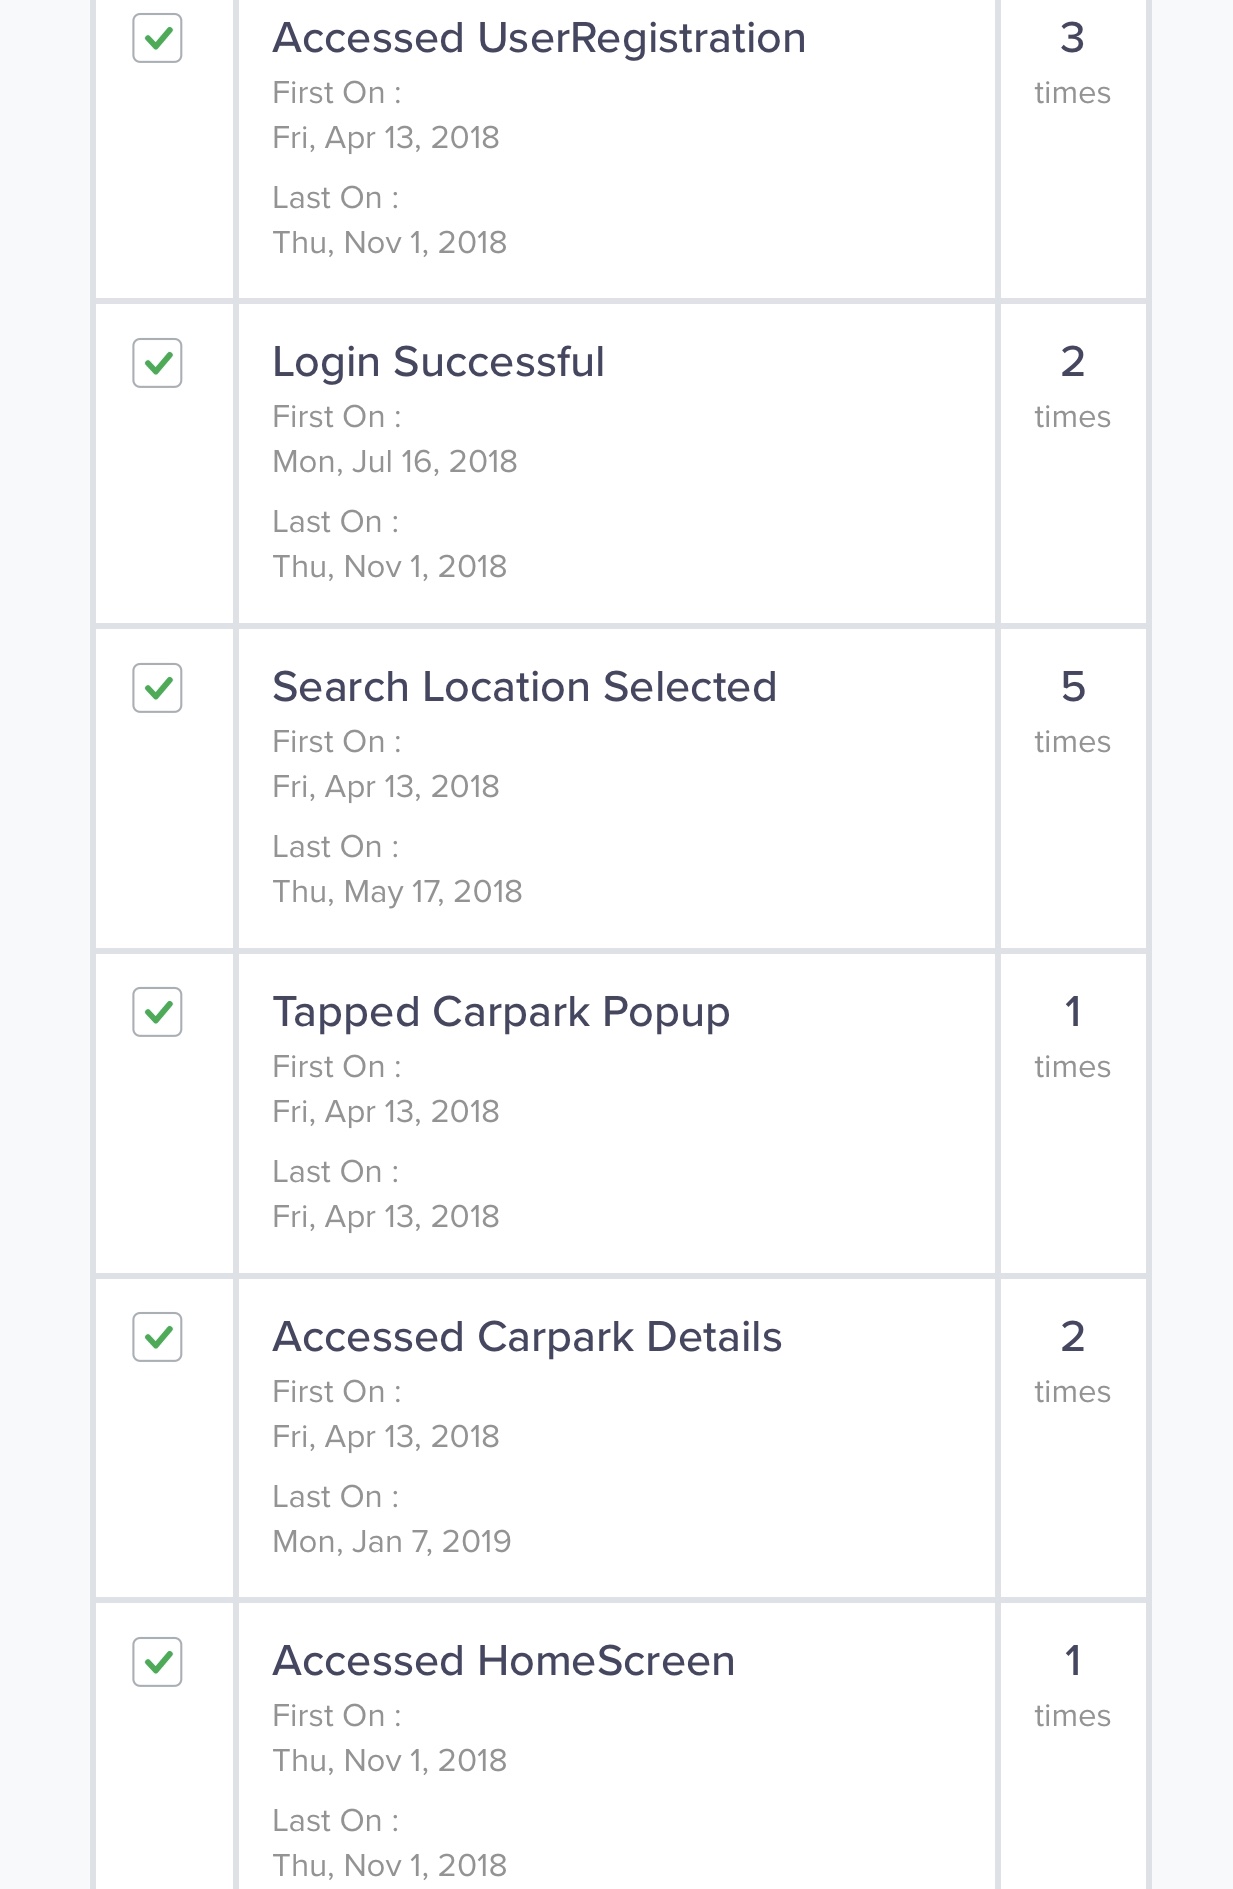Screen dimensions: 1233x1889
Task: Open the Login Successful event title
Action: tap(438, 363)
